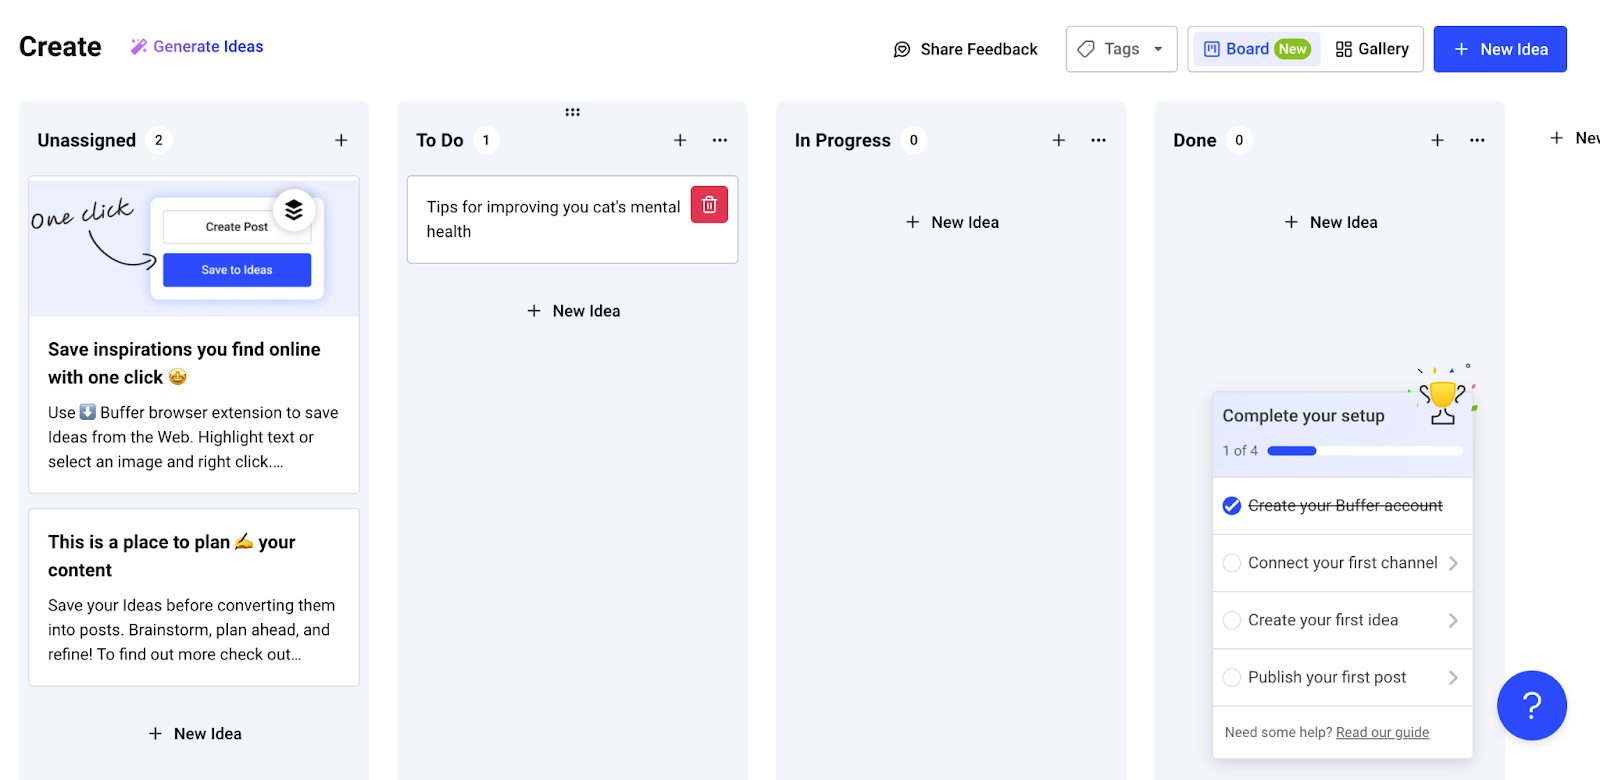Open the To Do column options menu
1600x780 pixels.
[x=720, y=140]
